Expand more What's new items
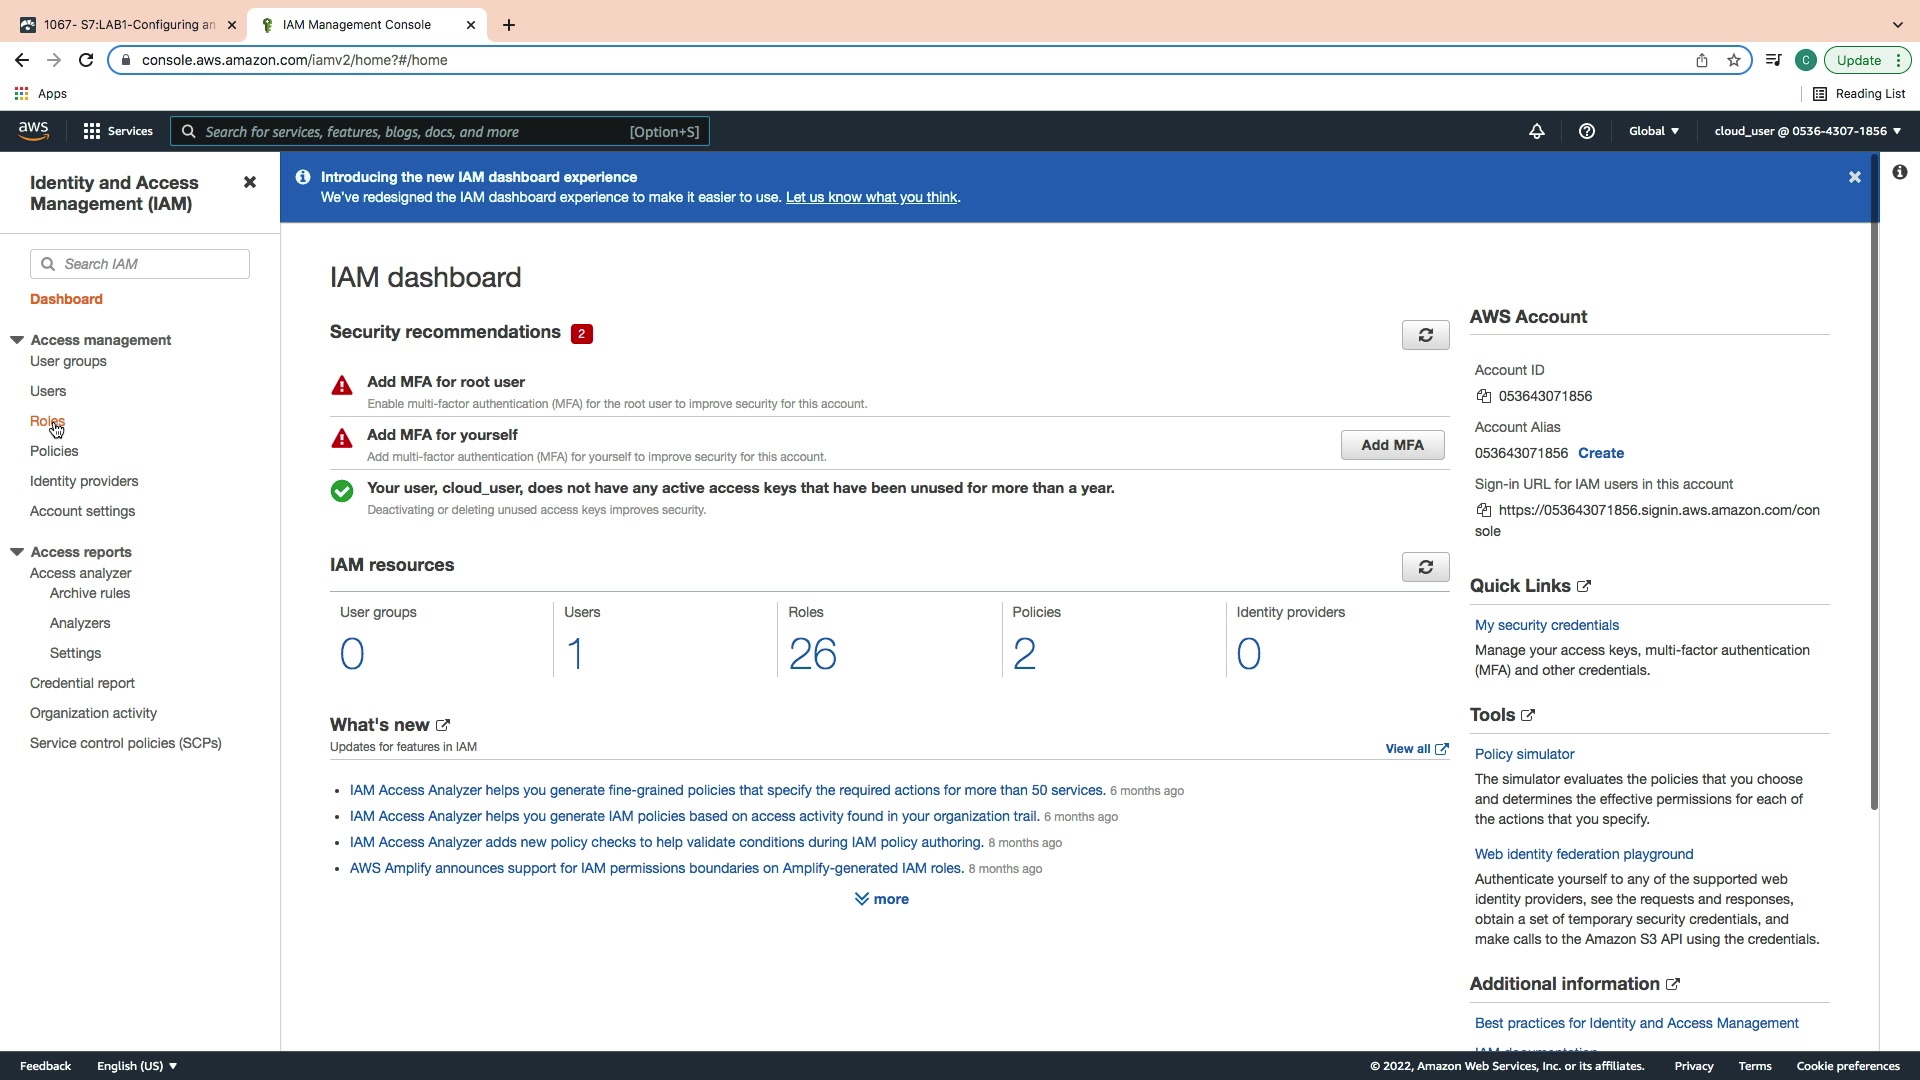Screen dimensions: 1920x1080 click(882, 899)
